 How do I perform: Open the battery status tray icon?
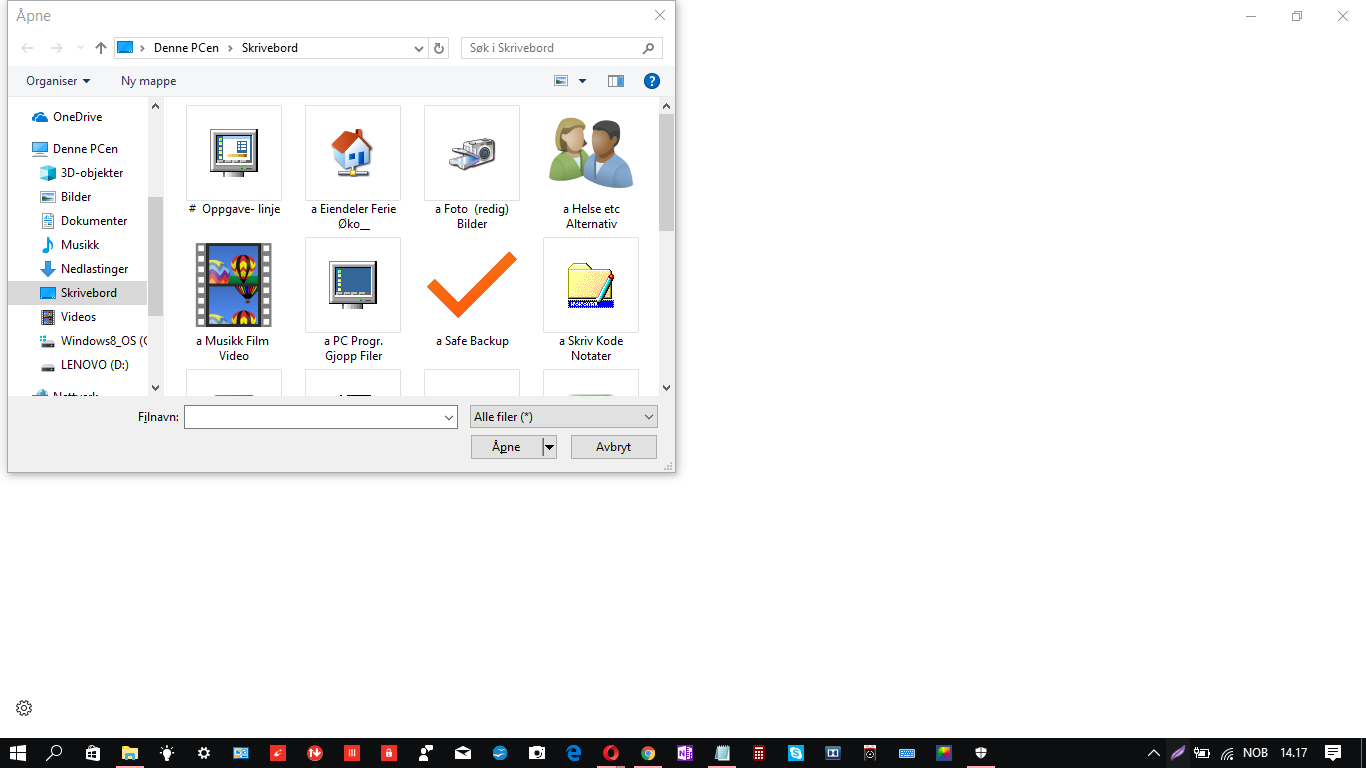coord(1202,753)
